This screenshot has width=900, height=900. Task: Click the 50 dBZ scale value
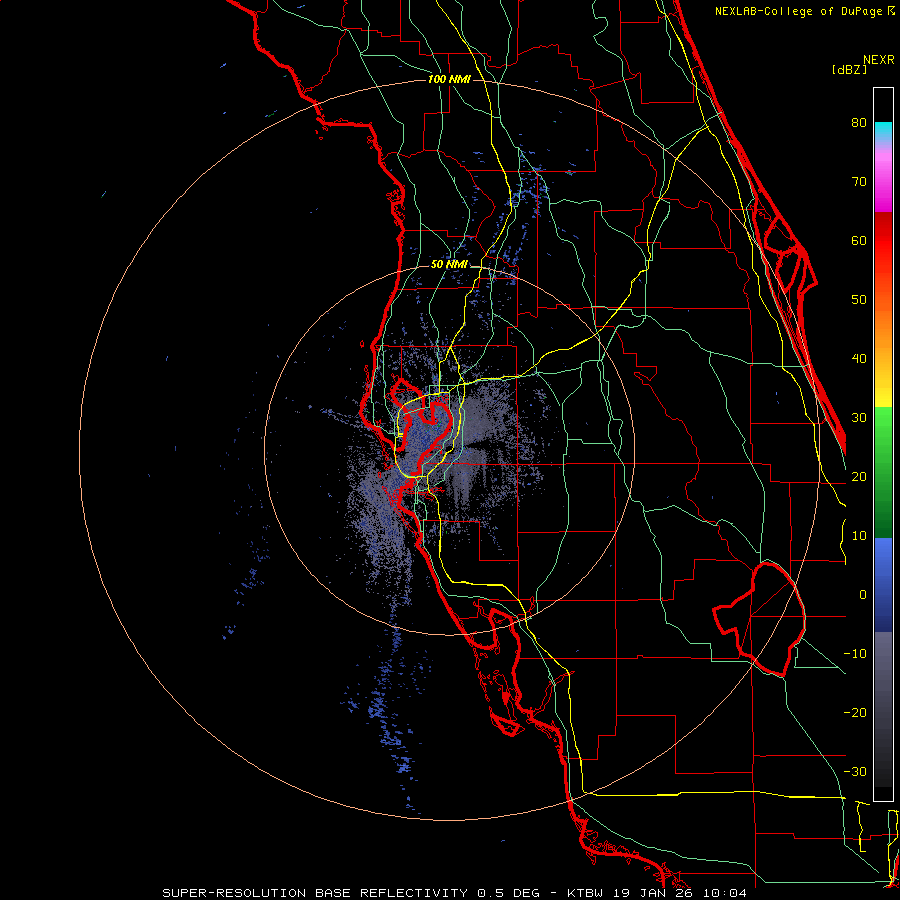tap(859, 300)
